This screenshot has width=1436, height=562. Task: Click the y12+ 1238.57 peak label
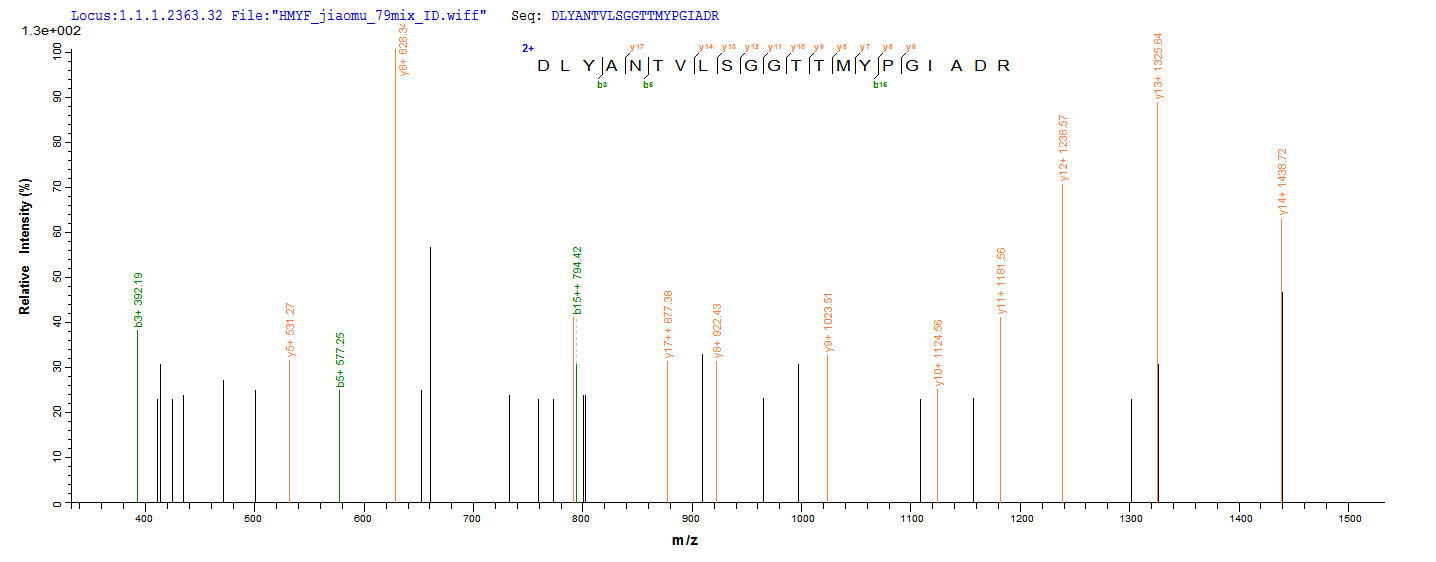pos(1063,147)
